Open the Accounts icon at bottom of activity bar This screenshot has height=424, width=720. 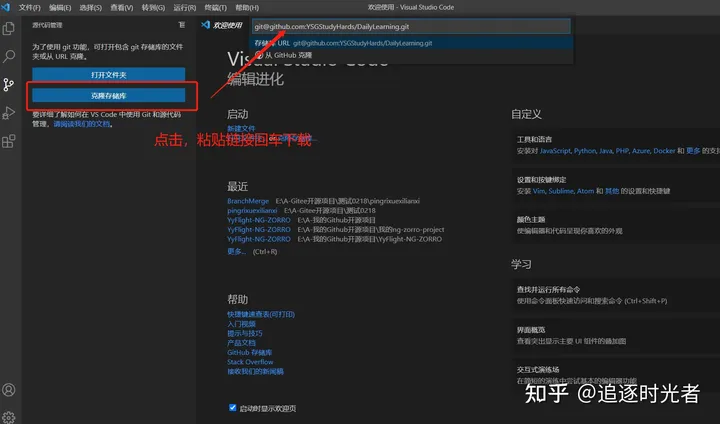tap(9, 390)
